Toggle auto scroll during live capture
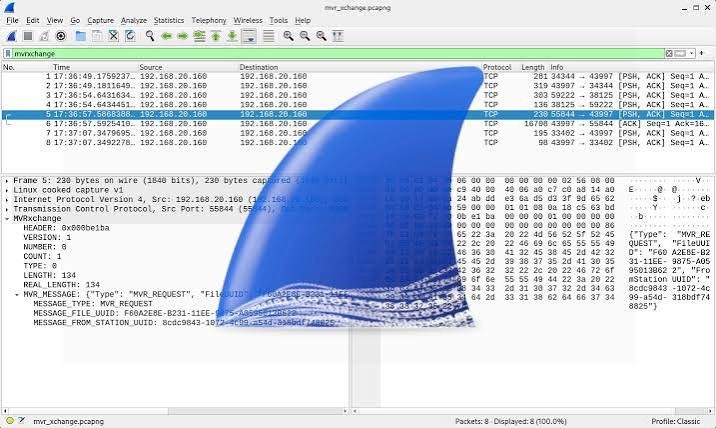 (x=249, y=36)
